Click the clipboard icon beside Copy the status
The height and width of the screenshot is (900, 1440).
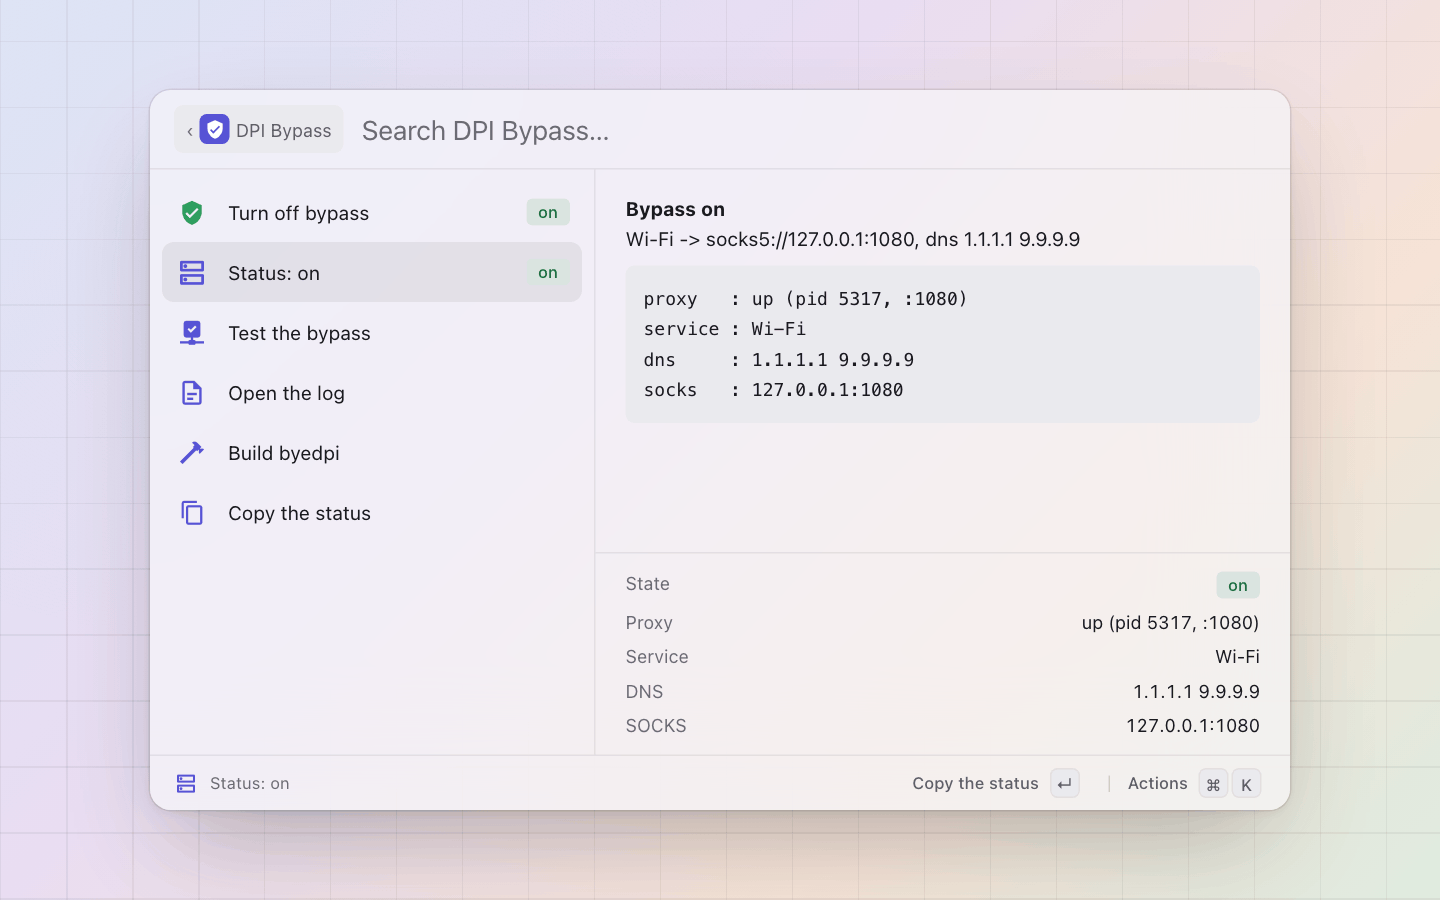click(x=192, y=512)
